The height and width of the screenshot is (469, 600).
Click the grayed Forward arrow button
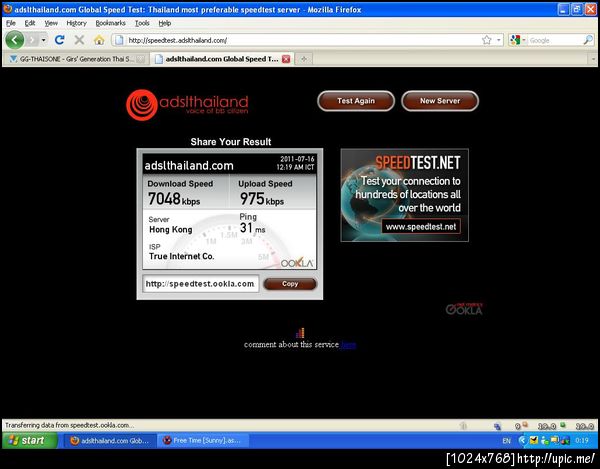coord(32,40)
